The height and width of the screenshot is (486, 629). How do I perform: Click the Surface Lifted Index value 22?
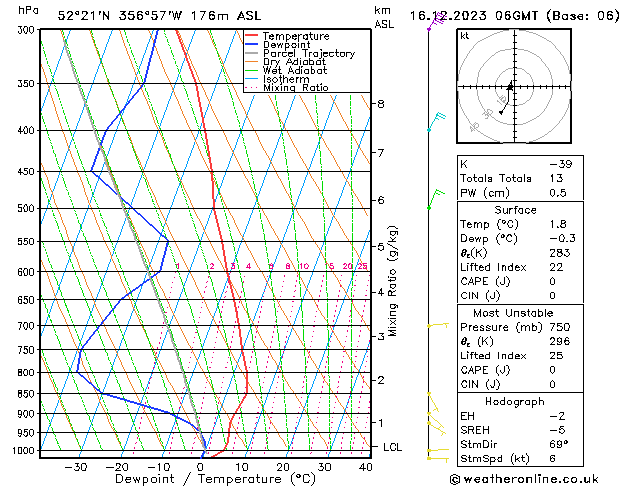556,267
